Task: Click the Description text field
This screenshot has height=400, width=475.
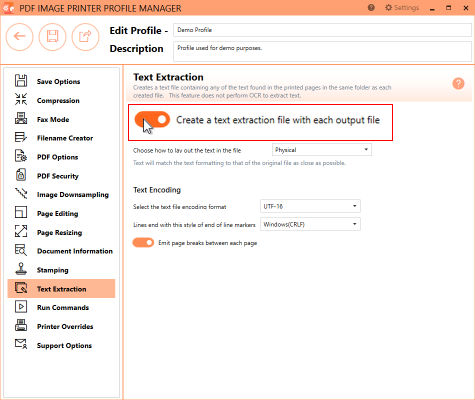Action: click(322, 51)
